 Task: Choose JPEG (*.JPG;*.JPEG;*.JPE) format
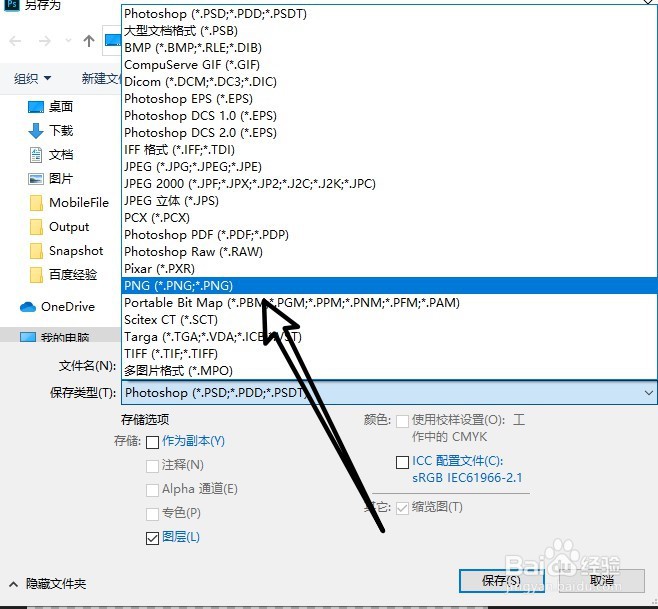tap(389, 167)
